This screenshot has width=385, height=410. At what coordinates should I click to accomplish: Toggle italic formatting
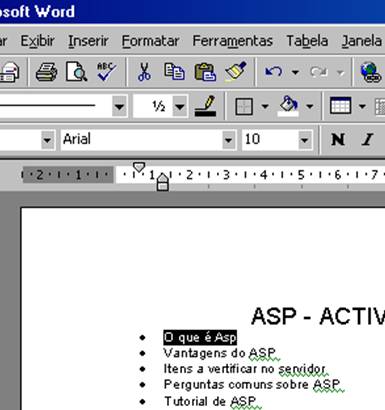pos(367,139)
